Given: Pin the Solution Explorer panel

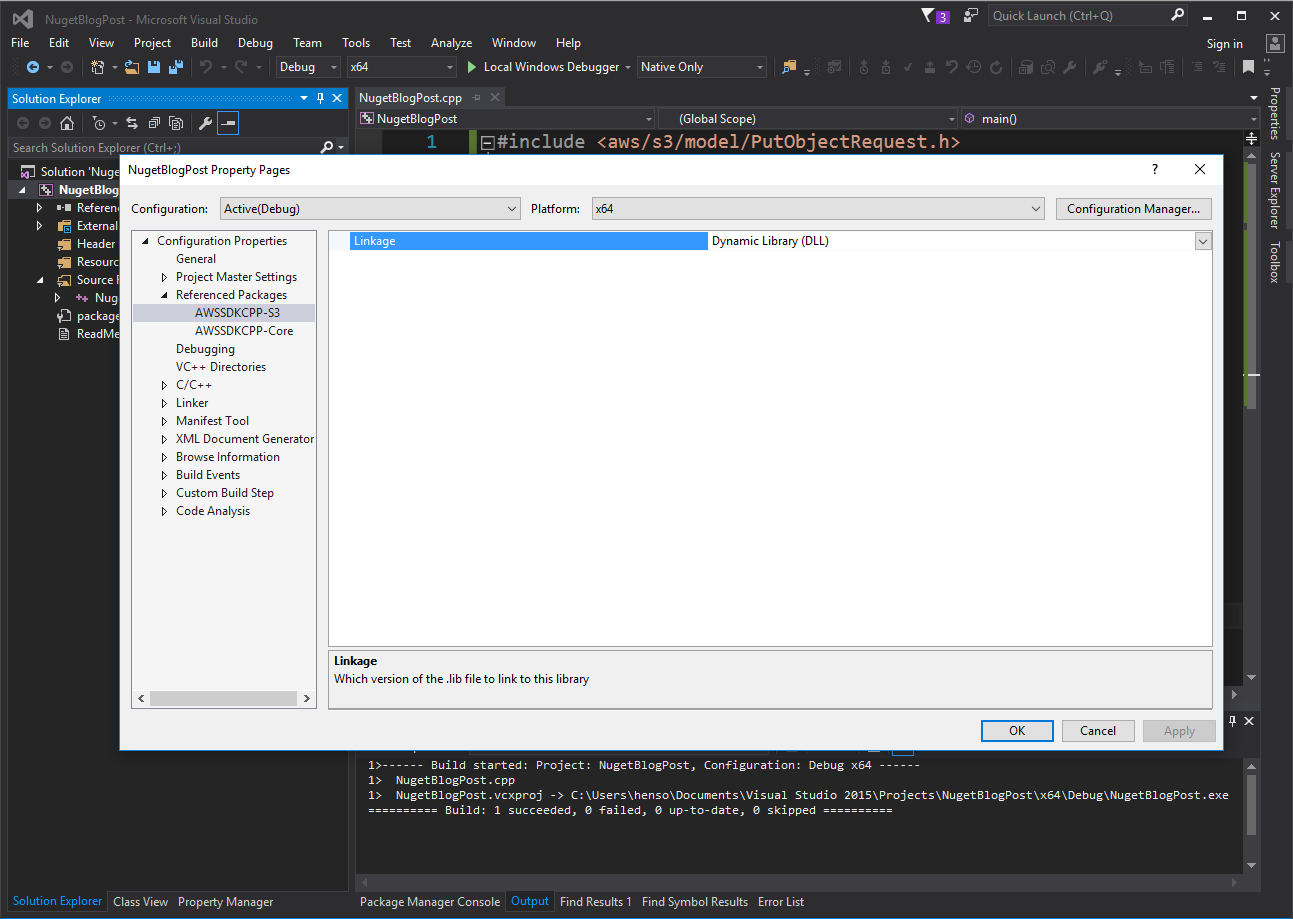Looking at the screenshot, I should [321, 98].
